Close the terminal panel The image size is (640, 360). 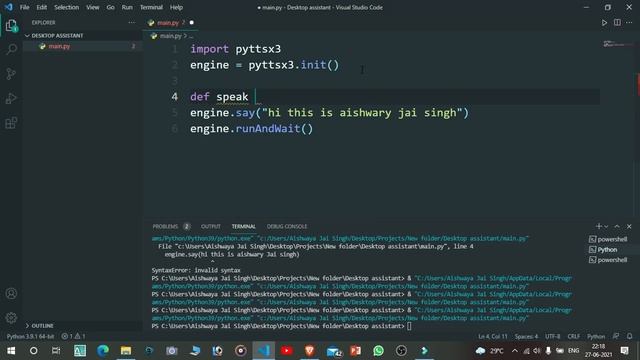pyautogui.click(x=629, y=226)
